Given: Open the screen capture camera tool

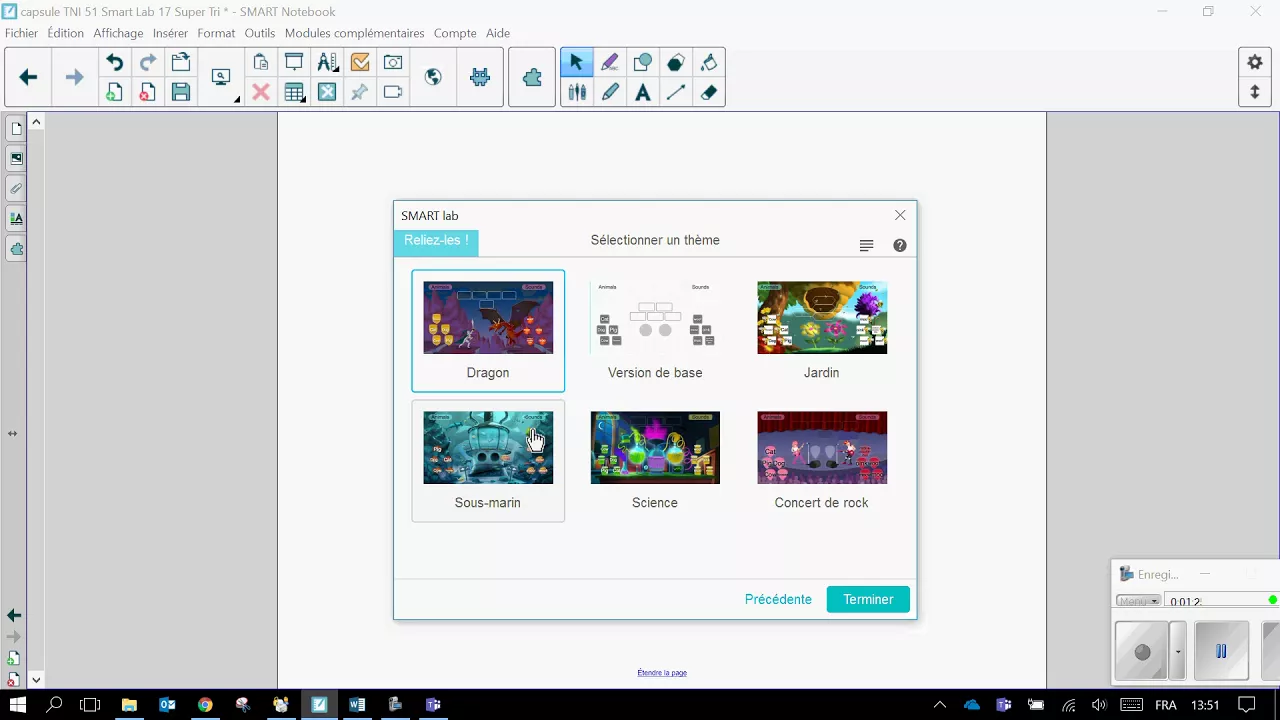Looking at the screenshot, I should pos(393,62).
